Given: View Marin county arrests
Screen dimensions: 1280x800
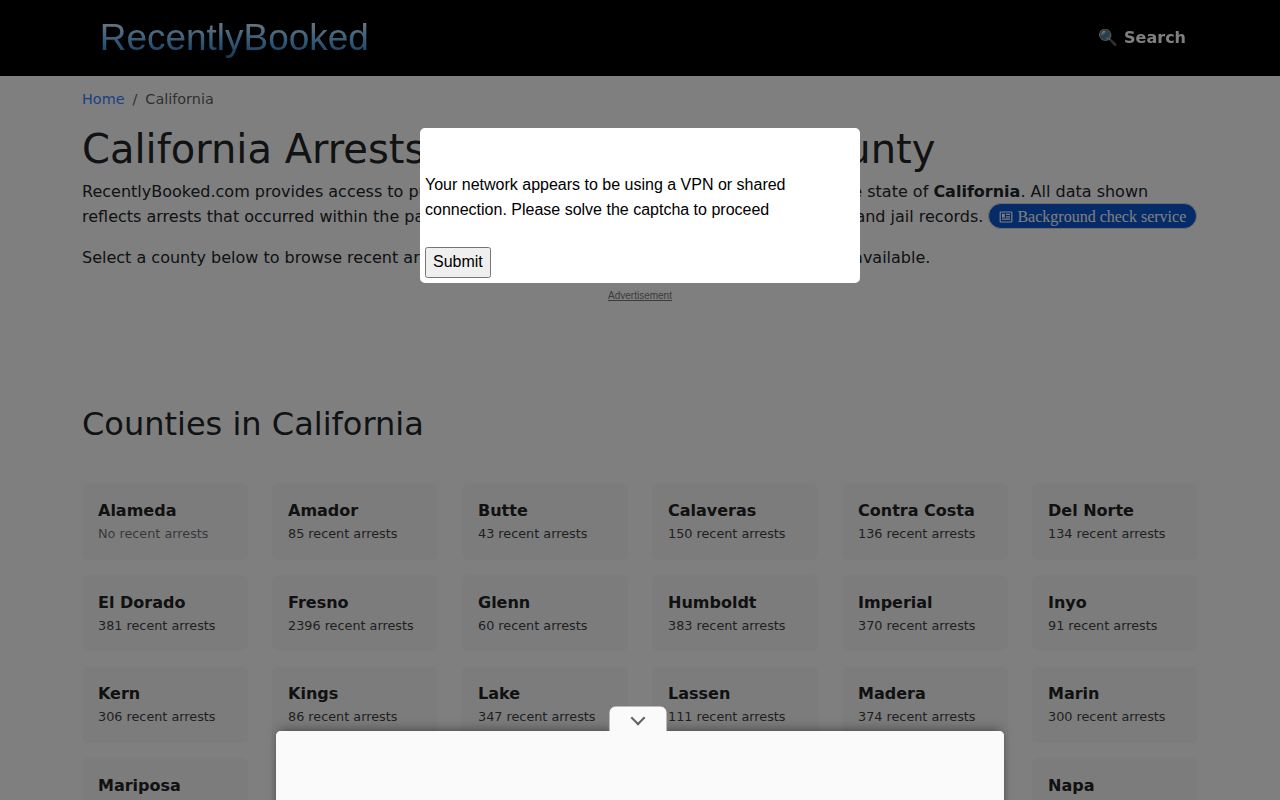Looking at the screenshot, I should point(1115,704).
